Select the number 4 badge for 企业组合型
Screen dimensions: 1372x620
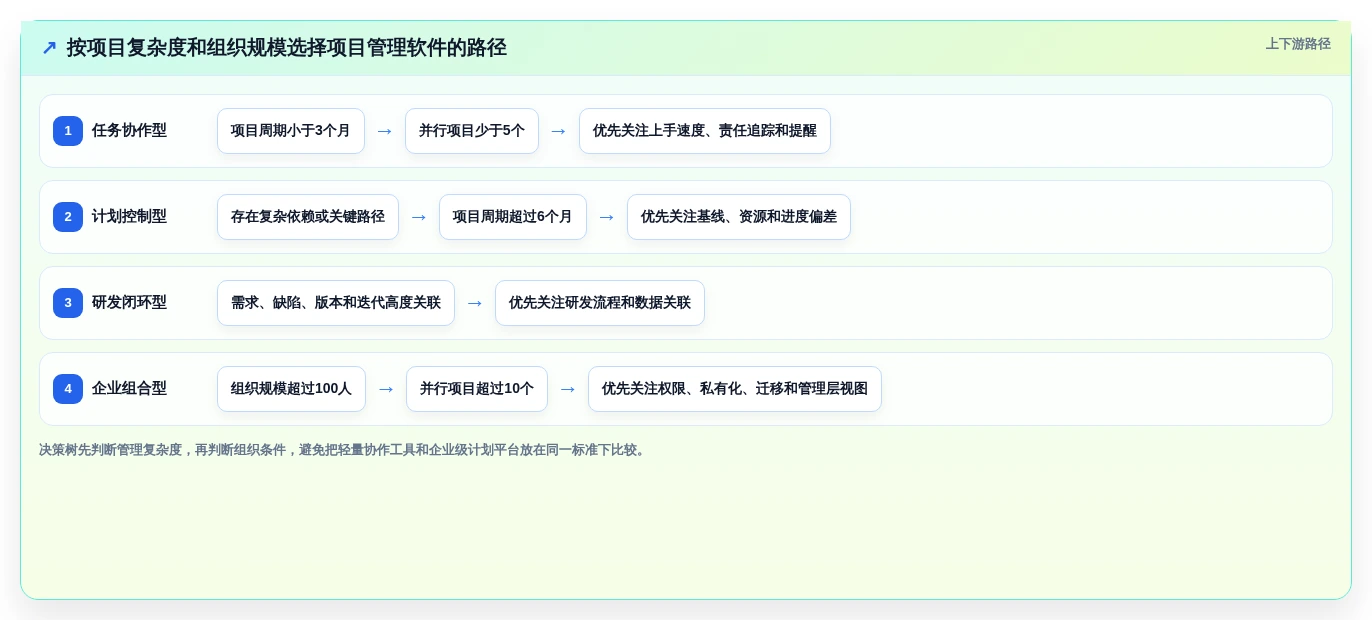point(68,389)
